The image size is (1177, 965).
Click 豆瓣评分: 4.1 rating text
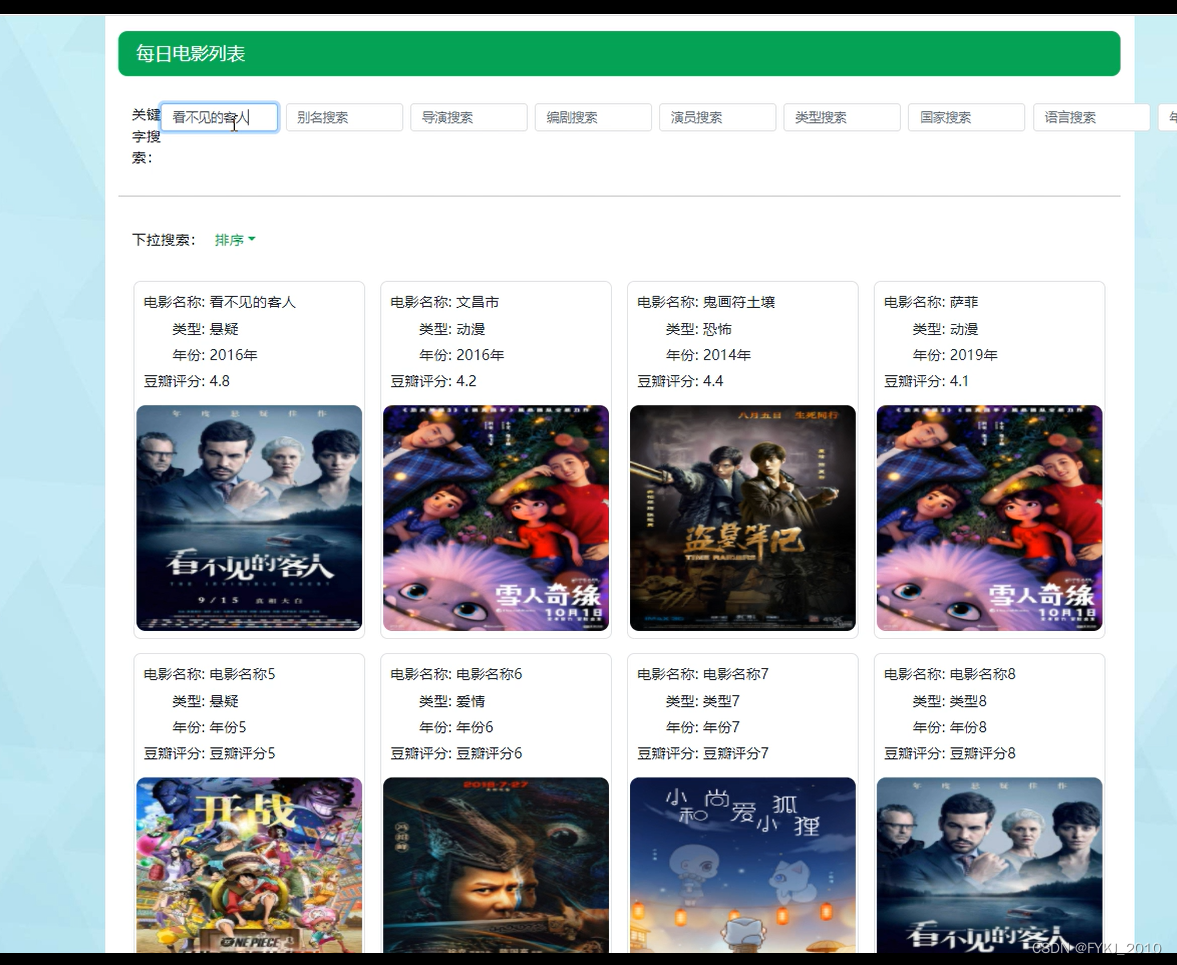coord(927,381)
